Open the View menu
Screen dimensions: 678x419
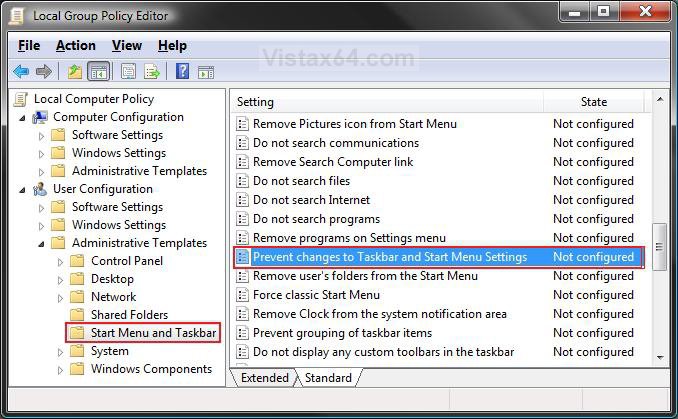[127, 45]
